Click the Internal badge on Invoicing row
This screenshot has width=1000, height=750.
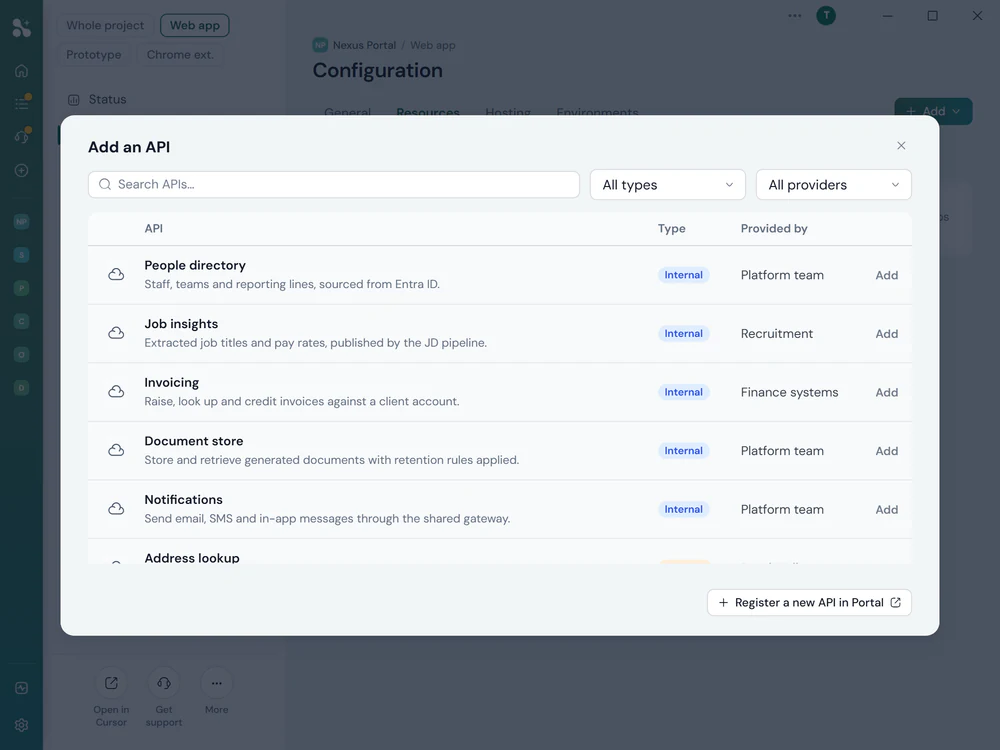[684, 392]
